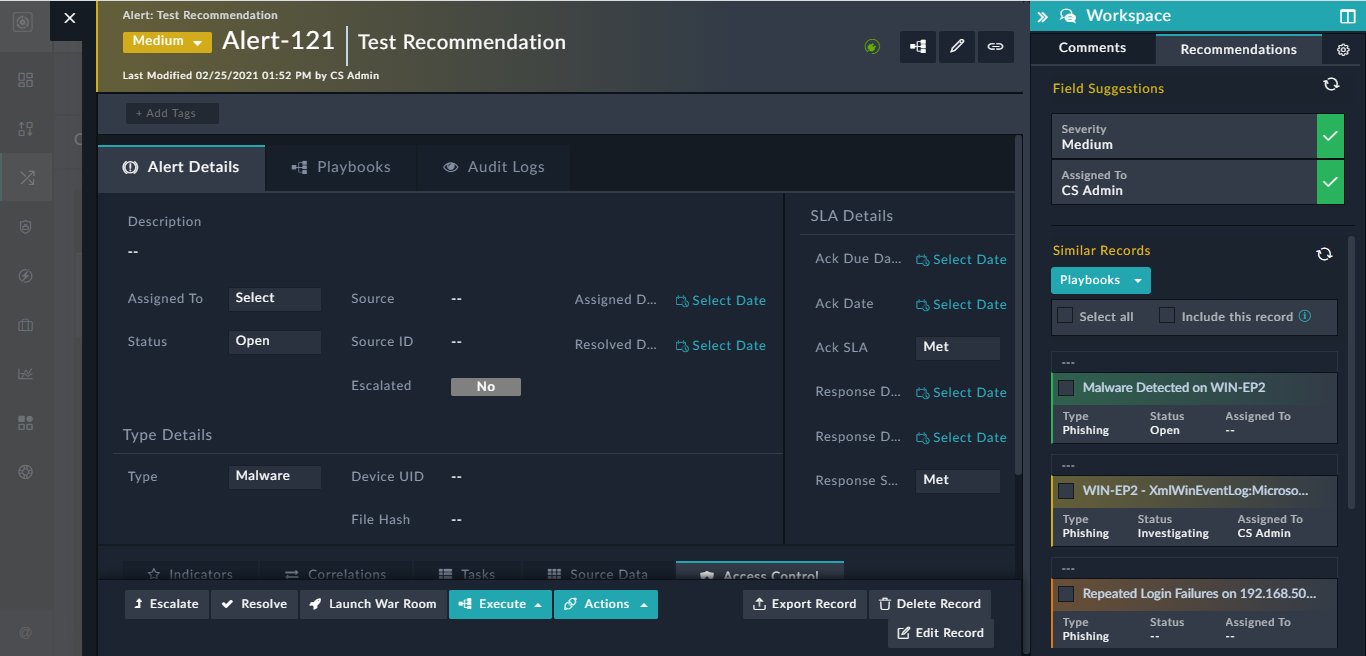Check Include this record checkbox
The height and width of the screenshot is (656, 1366).
pos(1166,316)
